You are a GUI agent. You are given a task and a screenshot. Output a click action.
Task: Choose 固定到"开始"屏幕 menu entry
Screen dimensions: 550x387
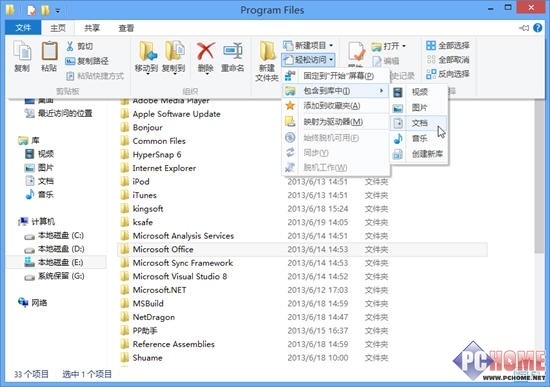coord(335,76)
